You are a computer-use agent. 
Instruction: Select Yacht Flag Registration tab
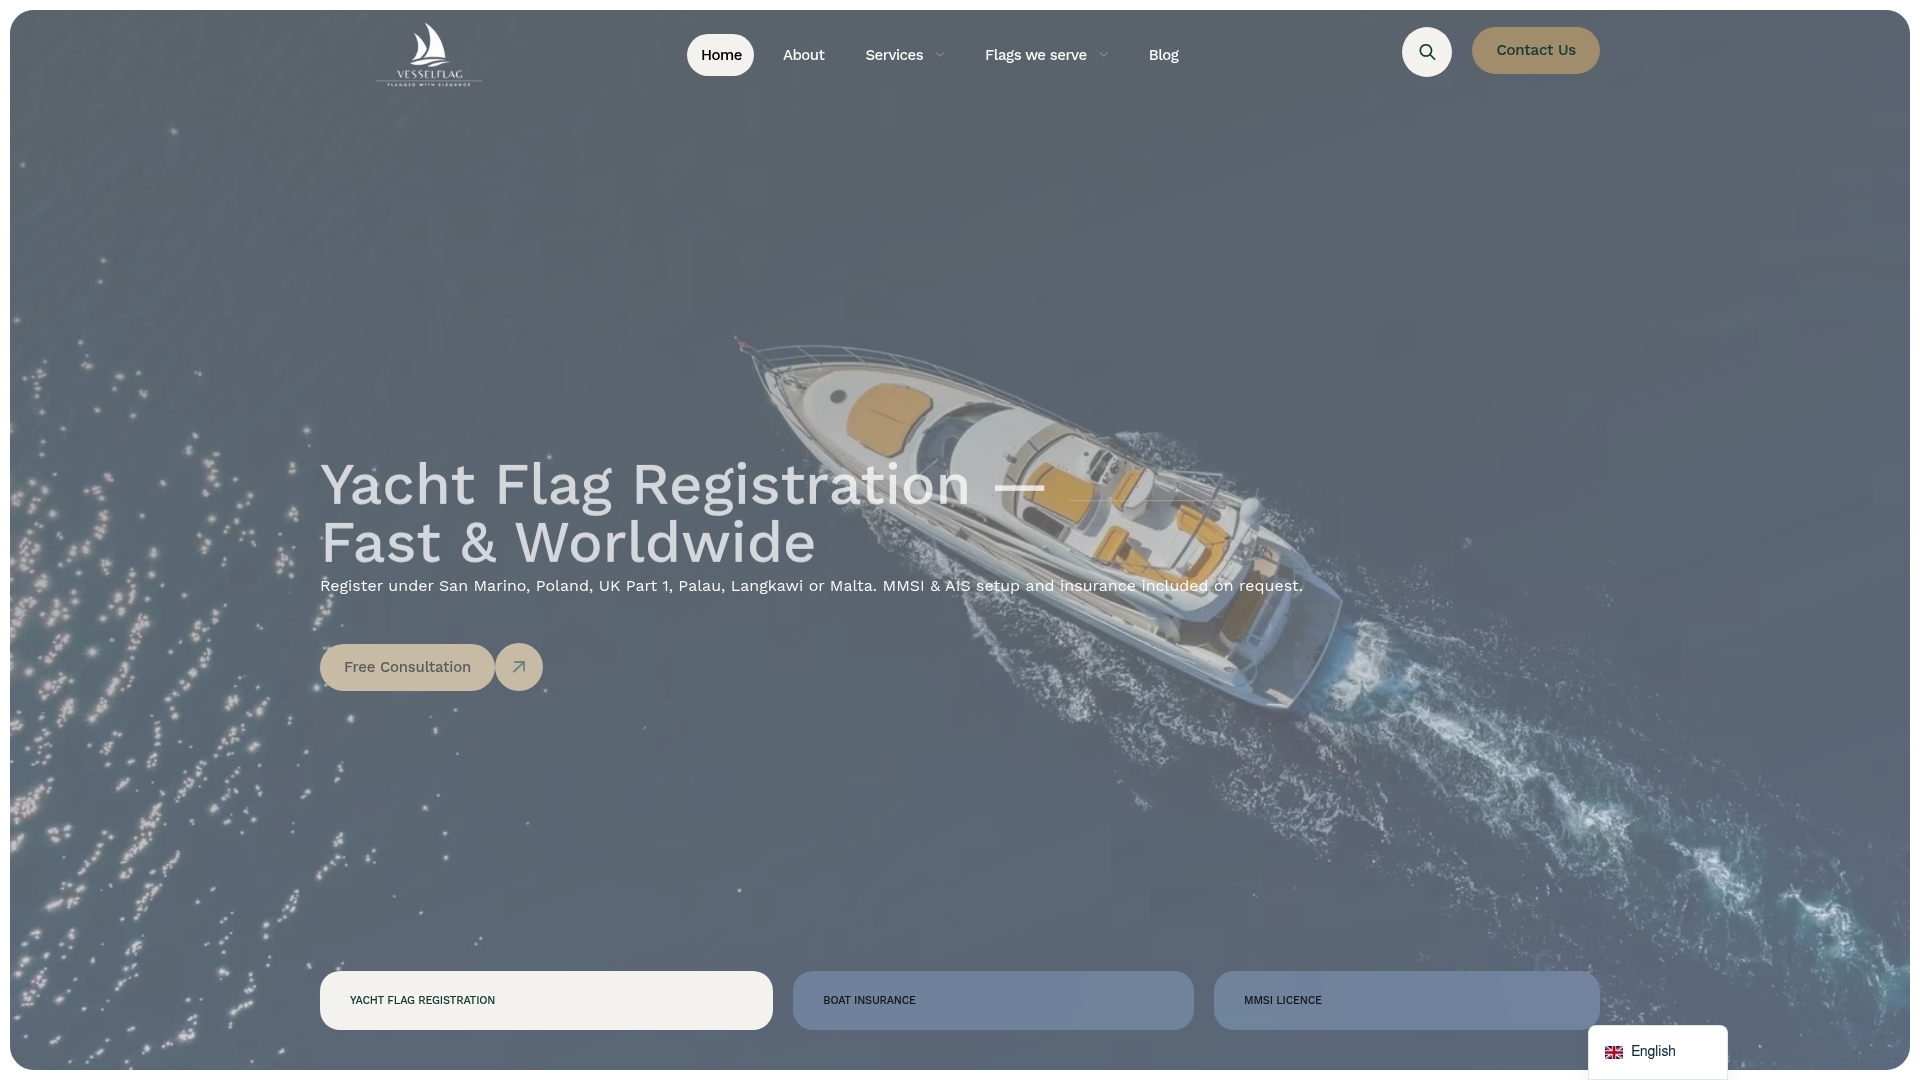(546, 1000)
